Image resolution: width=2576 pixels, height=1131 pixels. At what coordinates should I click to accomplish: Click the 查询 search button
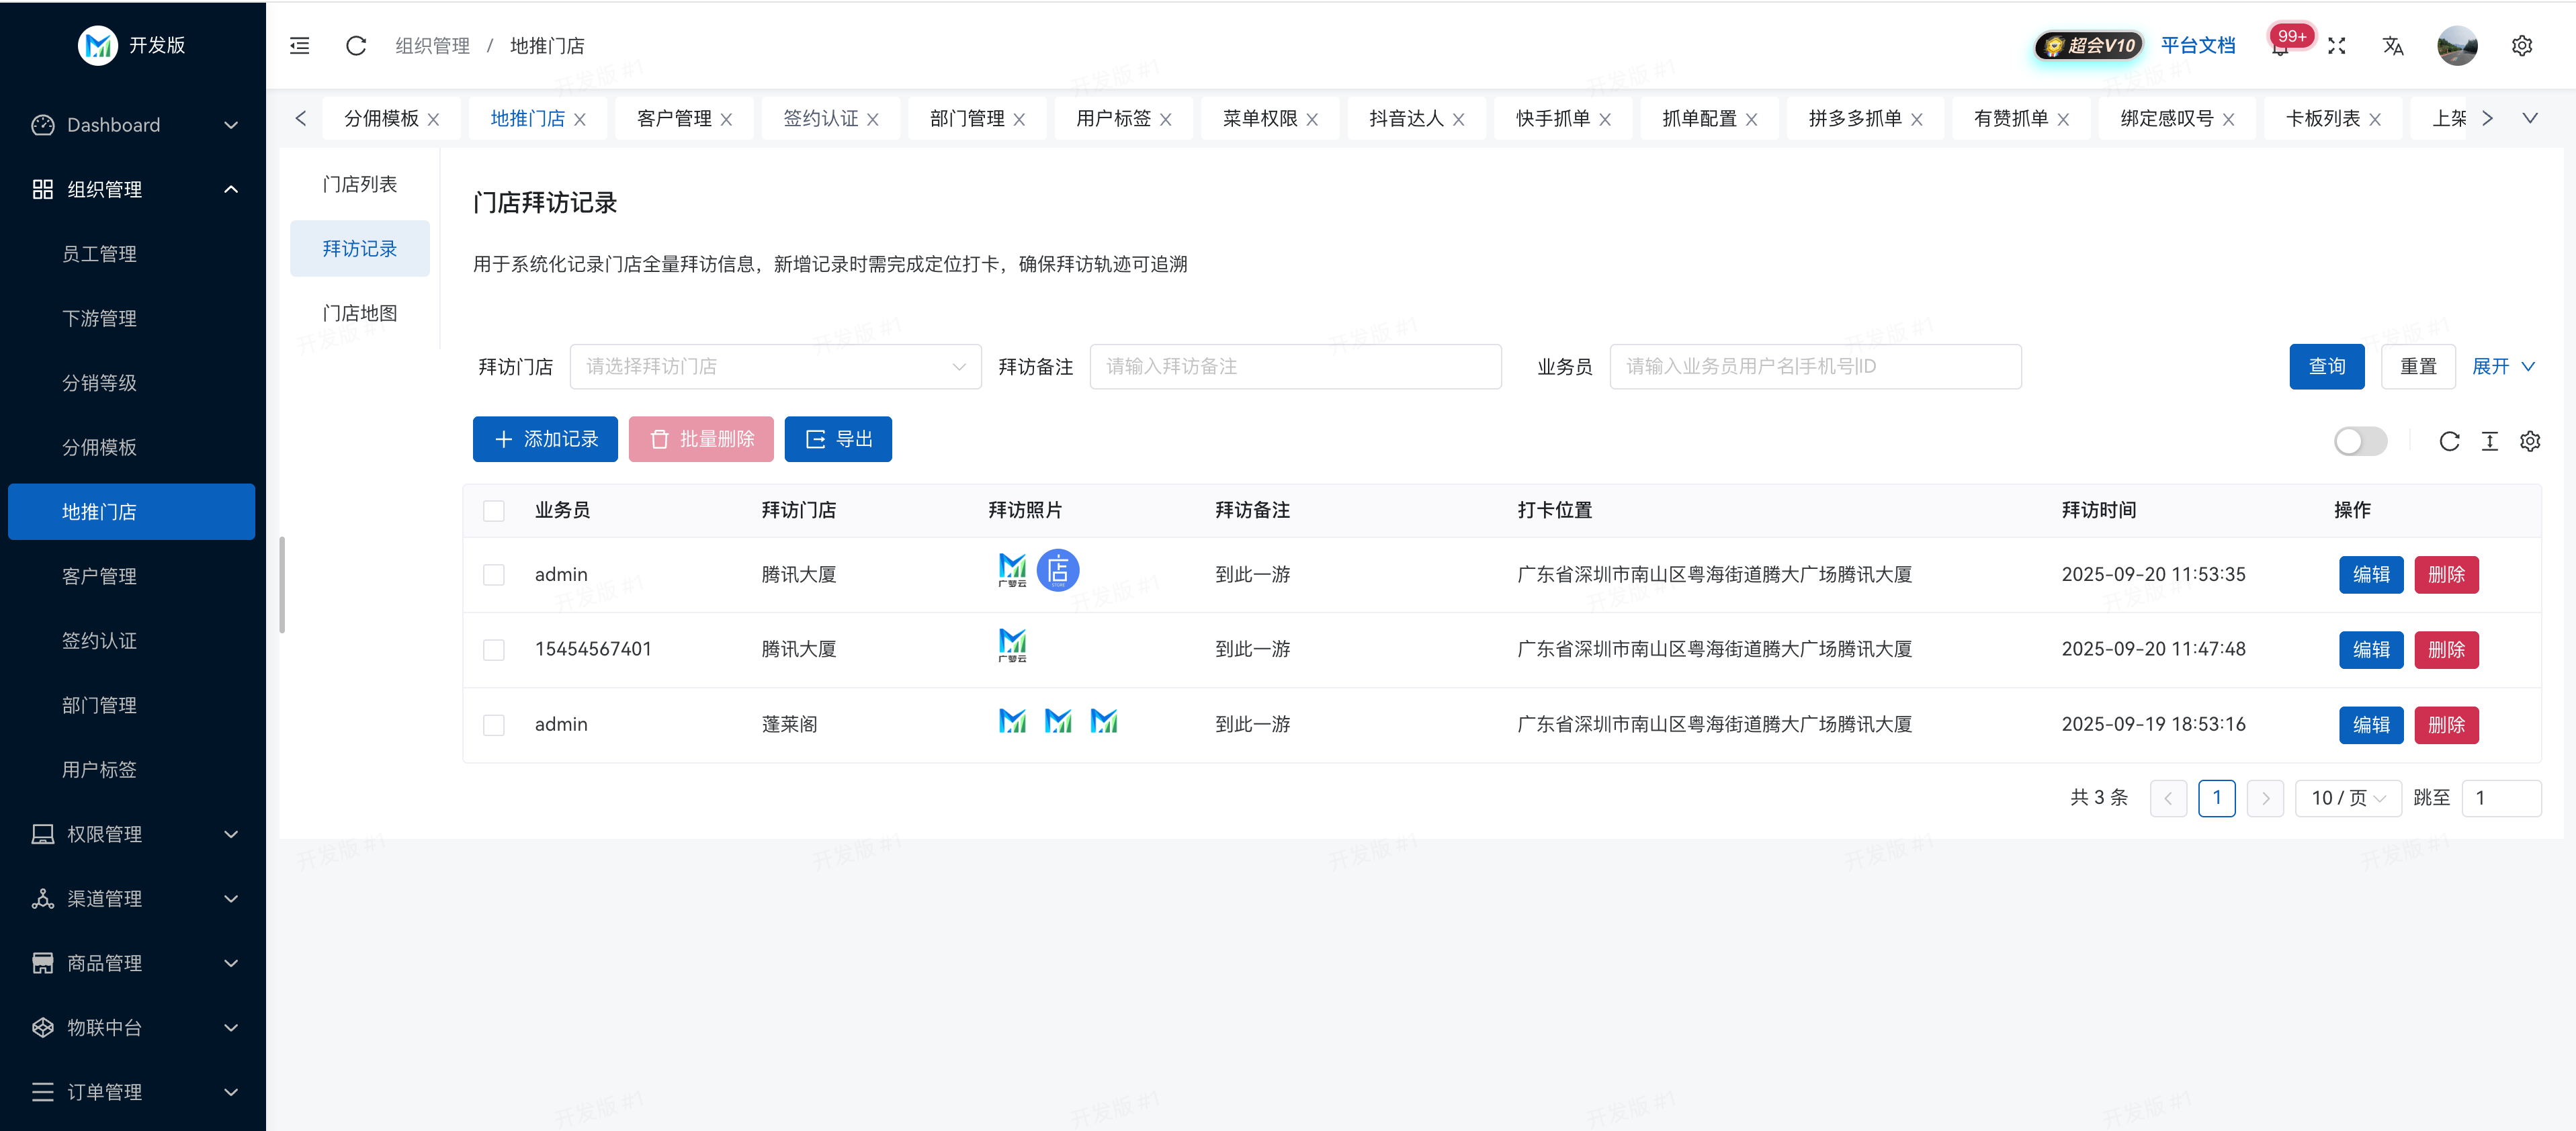tap(2326, 367)
